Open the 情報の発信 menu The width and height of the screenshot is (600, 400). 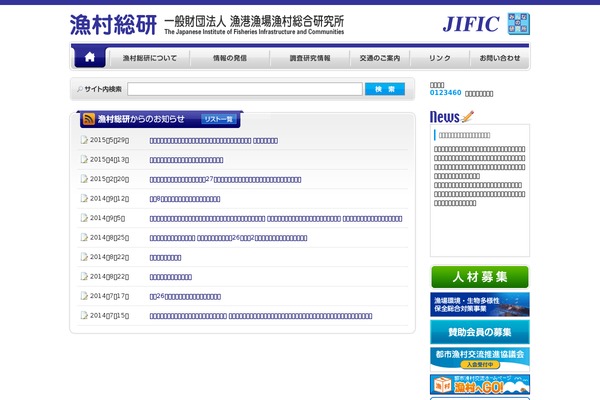click(230, 58)
